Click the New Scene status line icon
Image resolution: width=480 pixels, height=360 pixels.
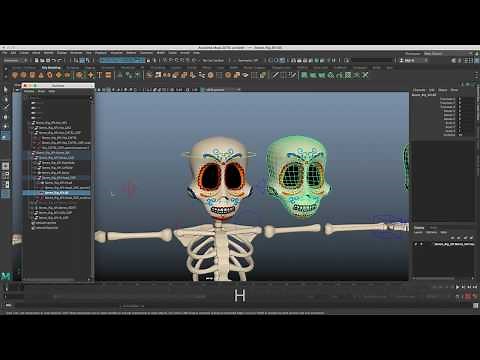click(x=37, y=60)
